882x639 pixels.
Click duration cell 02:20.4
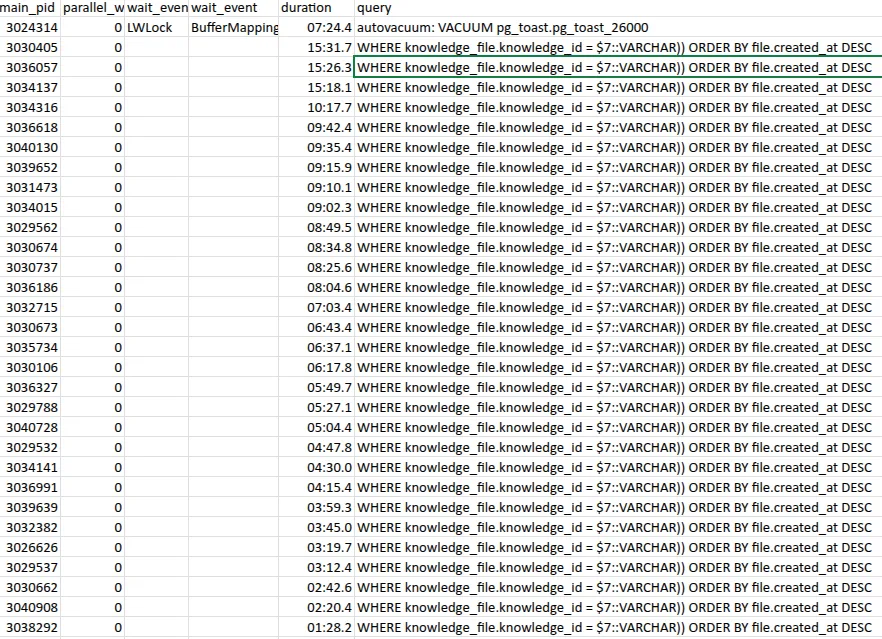316,608
